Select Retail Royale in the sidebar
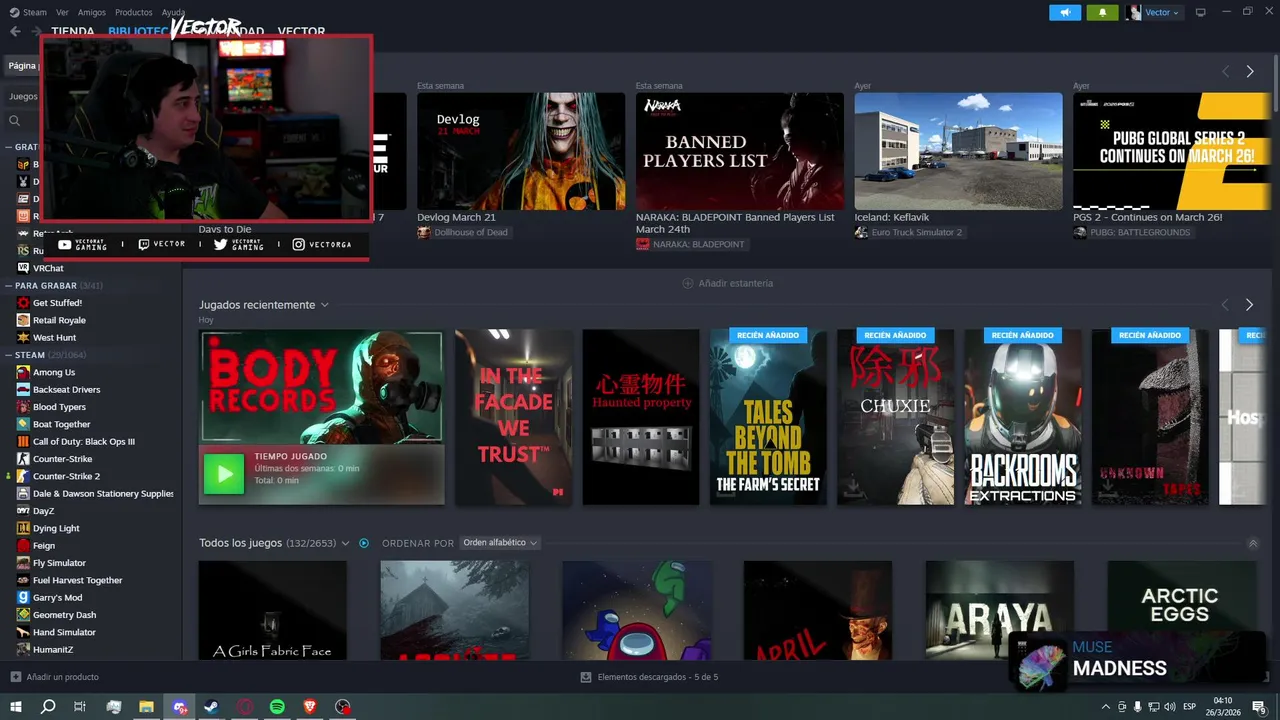The image size is (1280, 720). pyautogui.click(x=59, y=320)
